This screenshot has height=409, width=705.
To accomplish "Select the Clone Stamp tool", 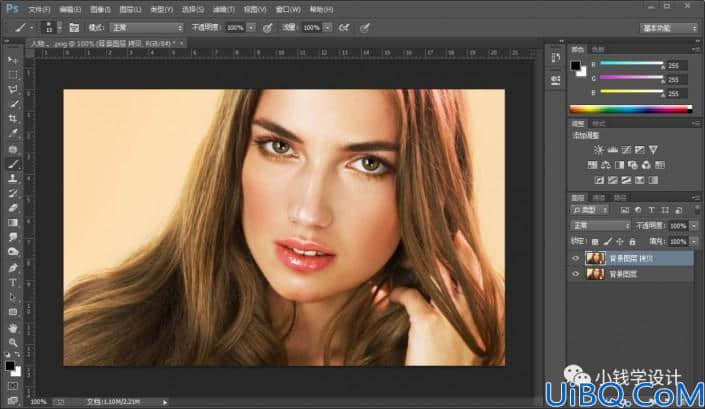I will 13,178.
